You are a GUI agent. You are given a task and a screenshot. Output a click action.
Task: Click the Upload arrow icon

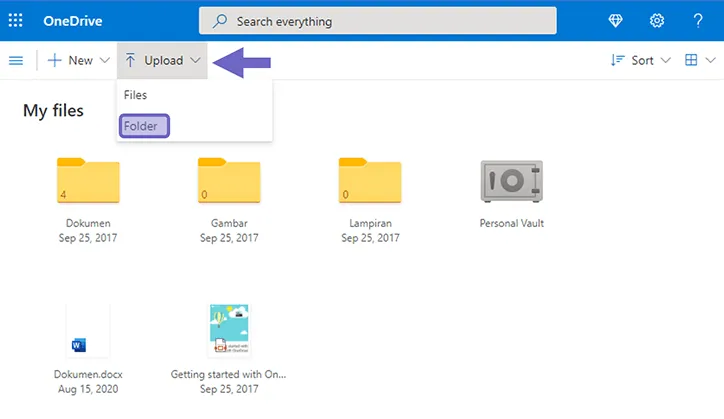point(130,61)
